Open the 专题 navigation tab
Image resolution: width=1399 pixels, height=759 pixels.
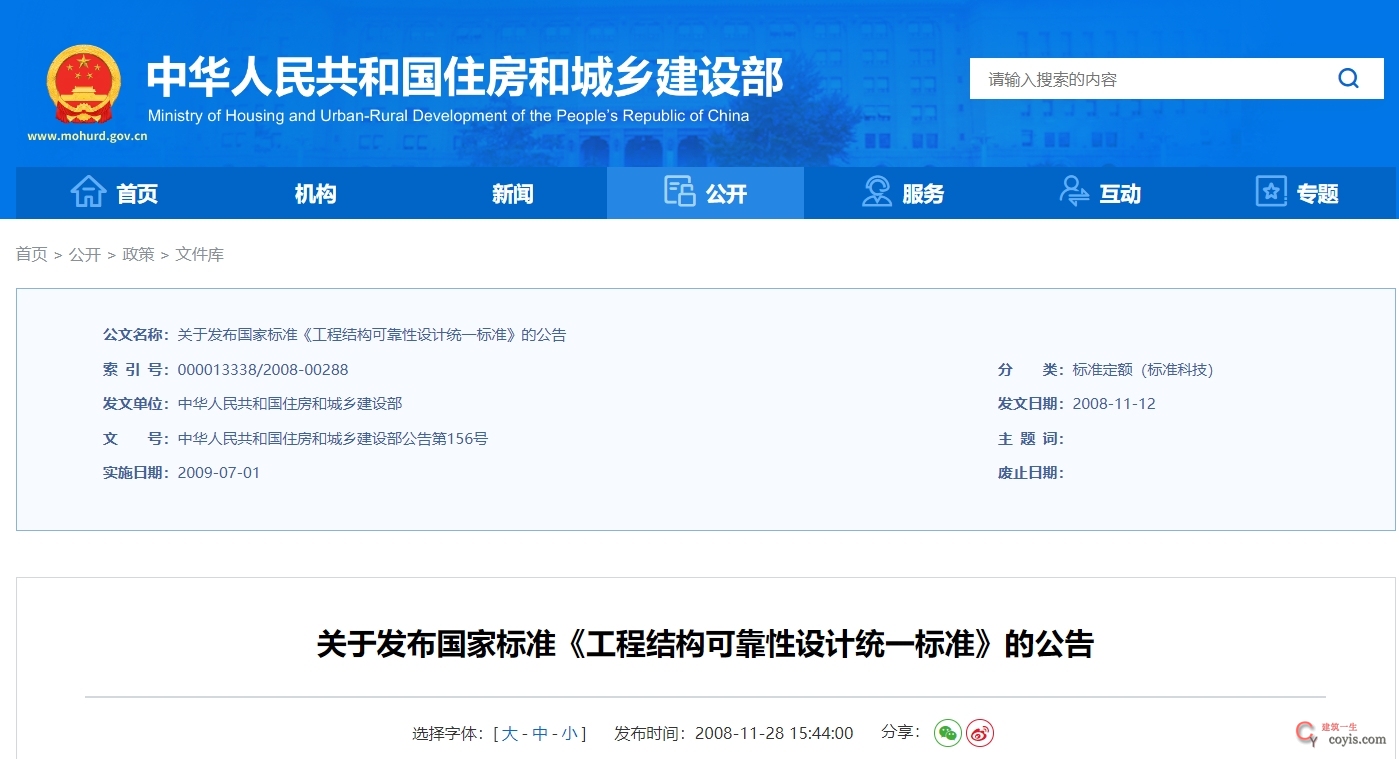coord(1296,193)
